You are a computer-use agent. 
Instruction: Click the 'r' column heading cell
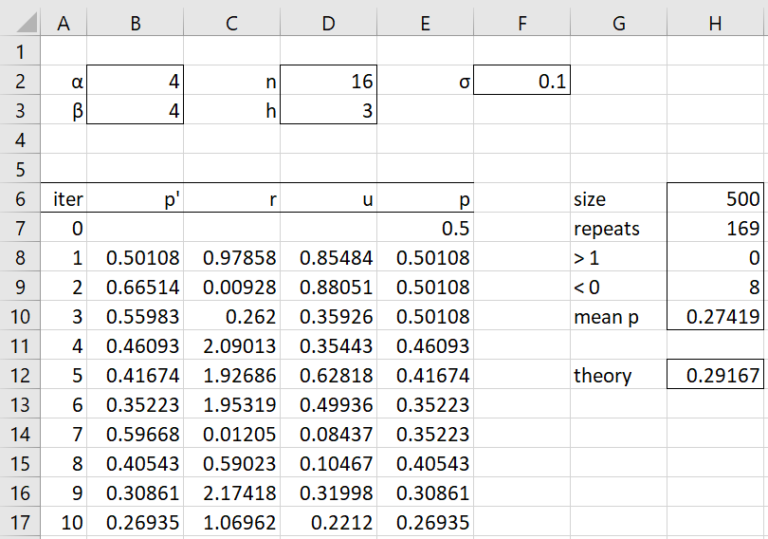pos(232,198)
